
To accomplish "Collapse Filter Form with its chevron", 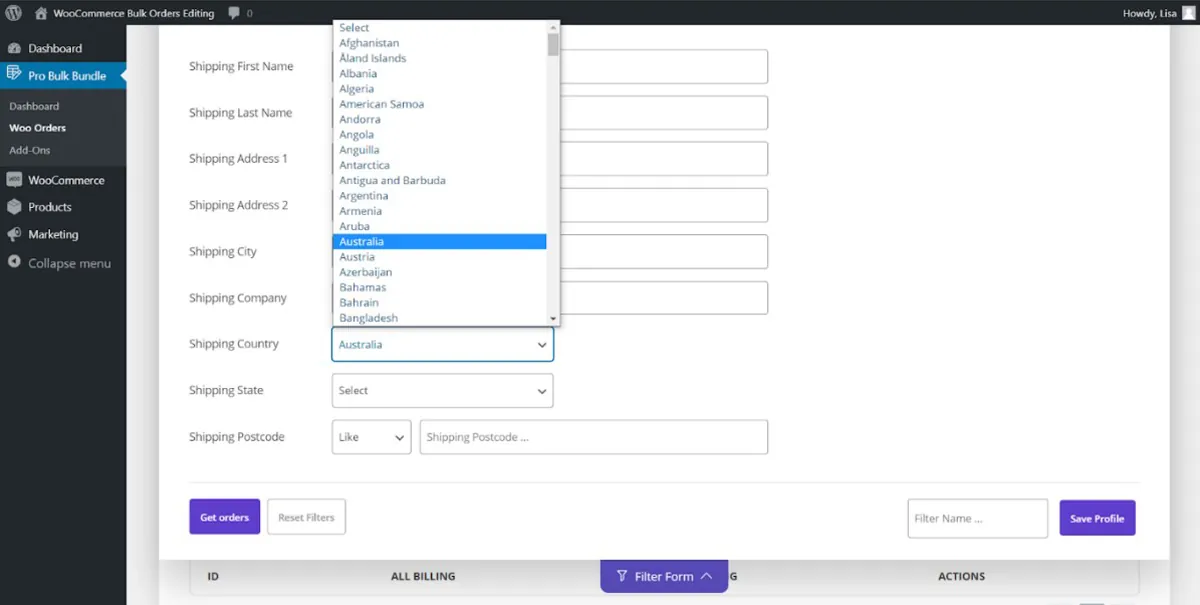I will coord(707,576).
